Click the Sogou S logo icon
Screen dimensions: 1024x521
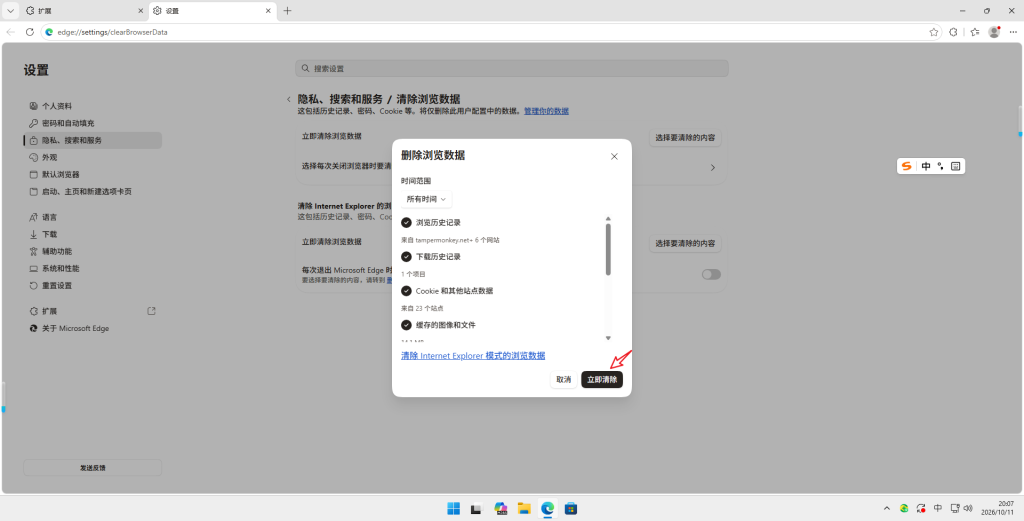click(x=906, y=166)
